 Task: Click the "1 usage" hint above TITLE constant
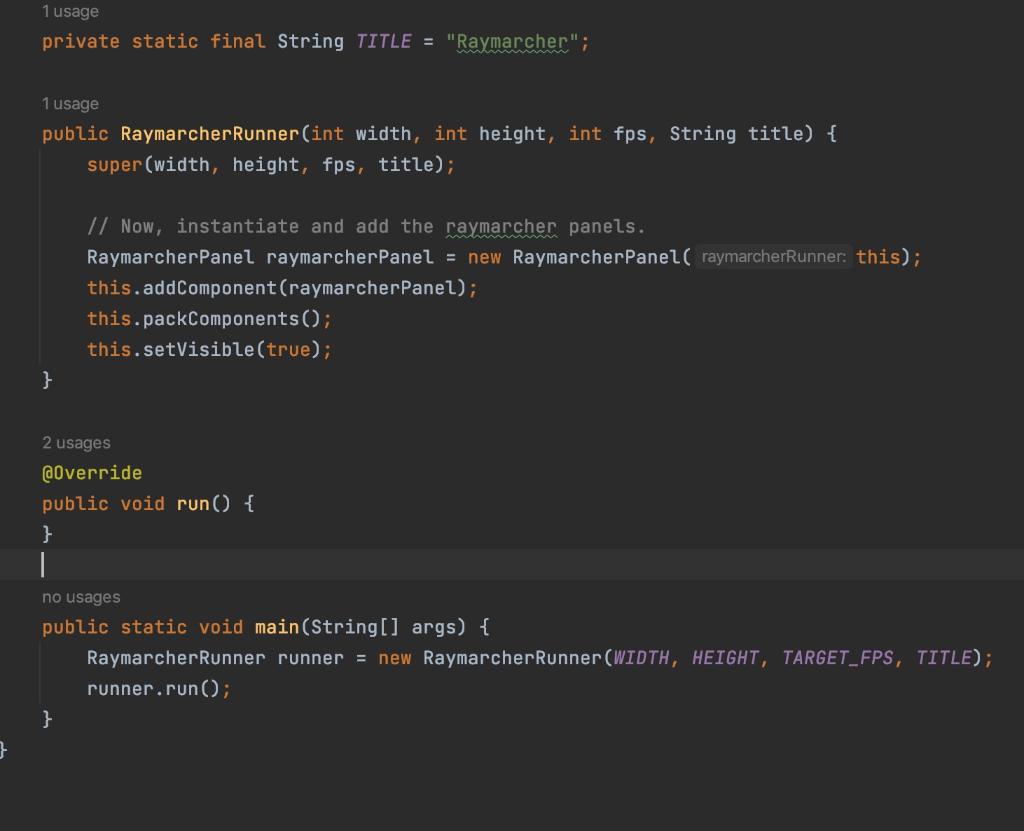68,11
